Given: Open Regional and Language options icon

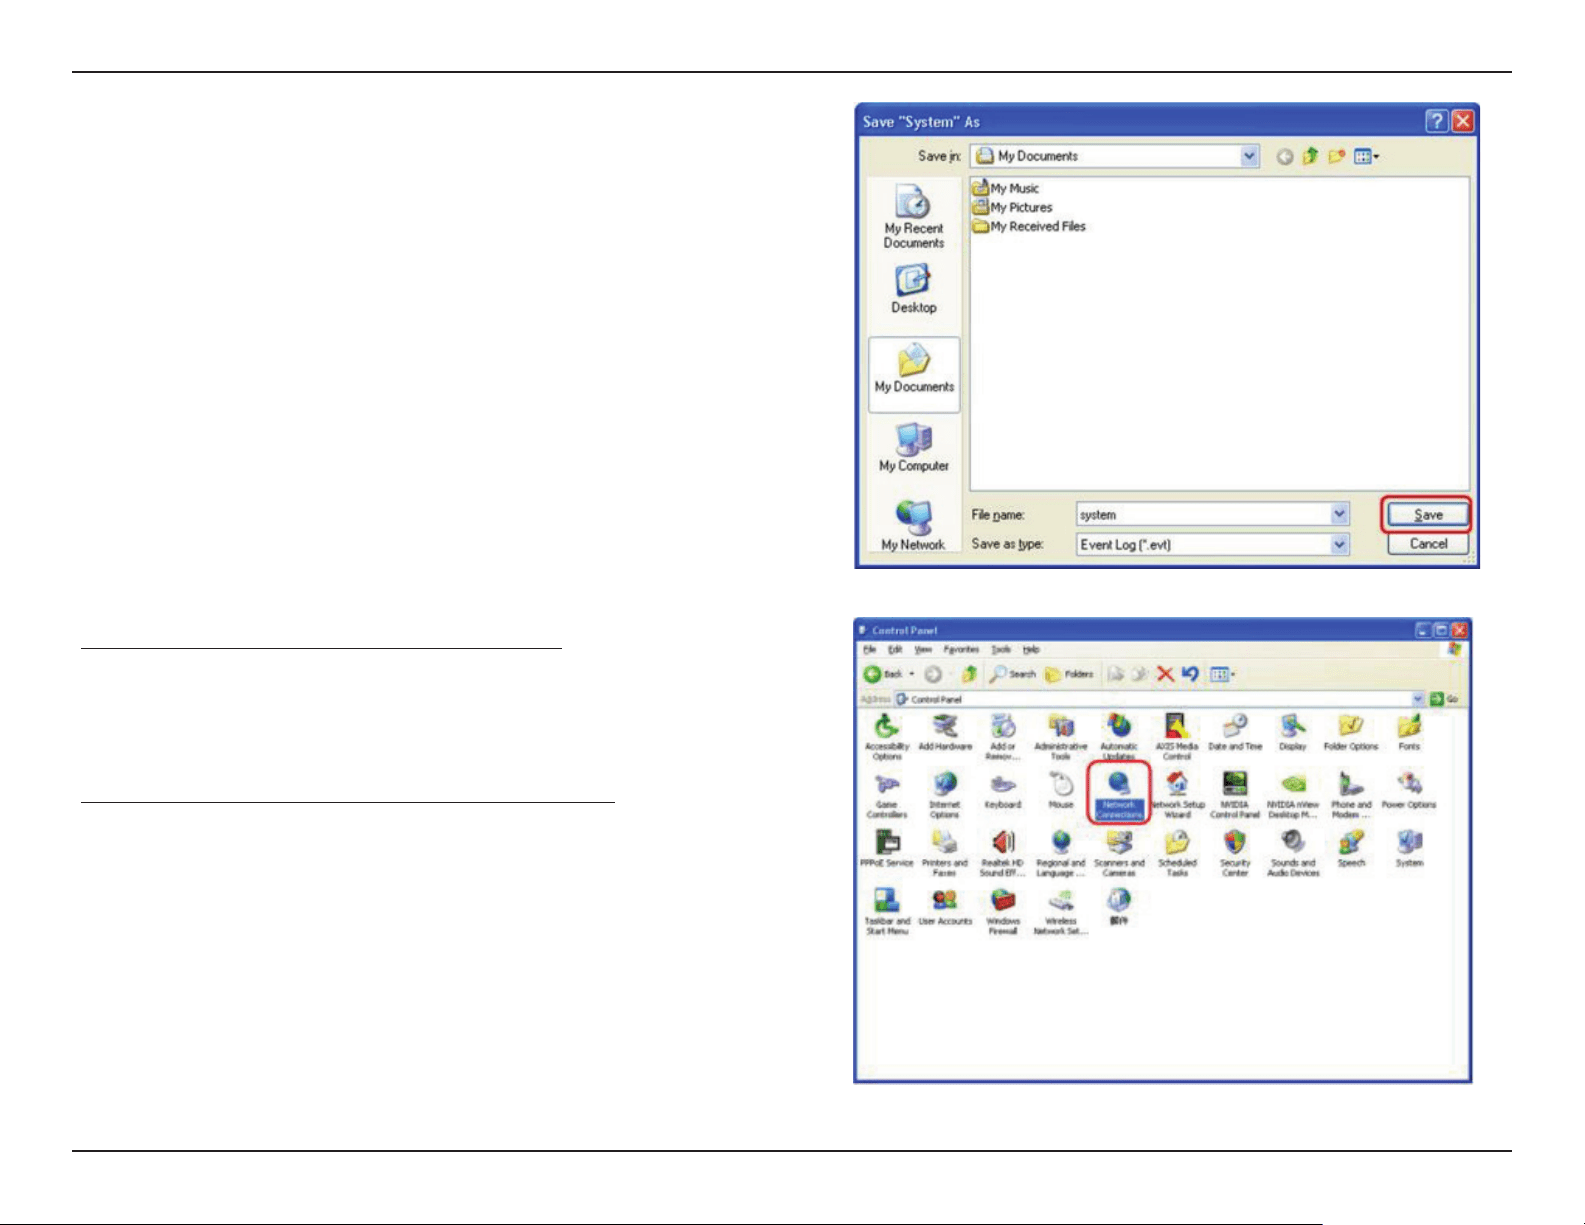Looking at the screenshot, I should (x=1061, y=852).
